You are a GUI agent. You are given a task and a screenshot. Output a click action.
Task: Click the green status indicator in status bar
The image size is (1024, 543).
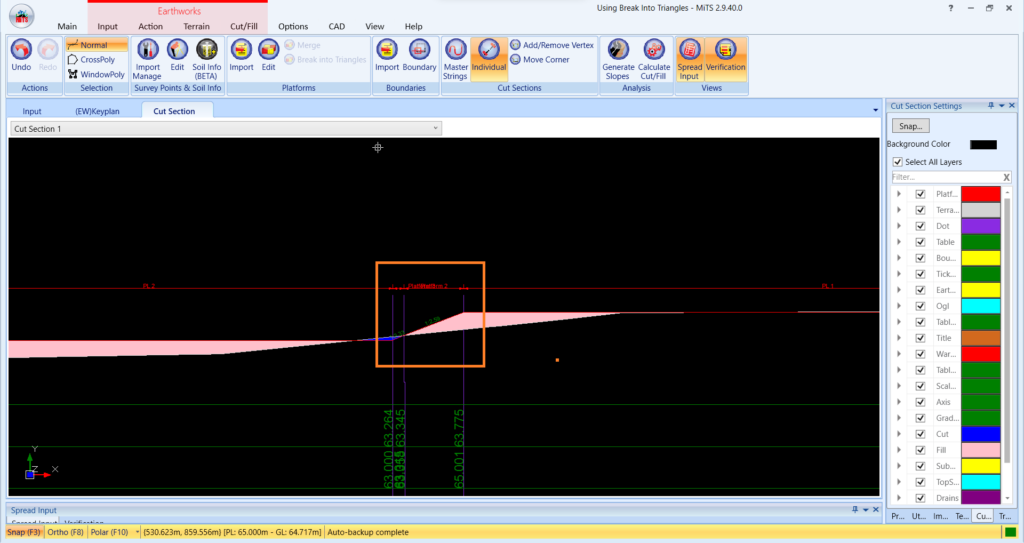tap(1010, 532)
